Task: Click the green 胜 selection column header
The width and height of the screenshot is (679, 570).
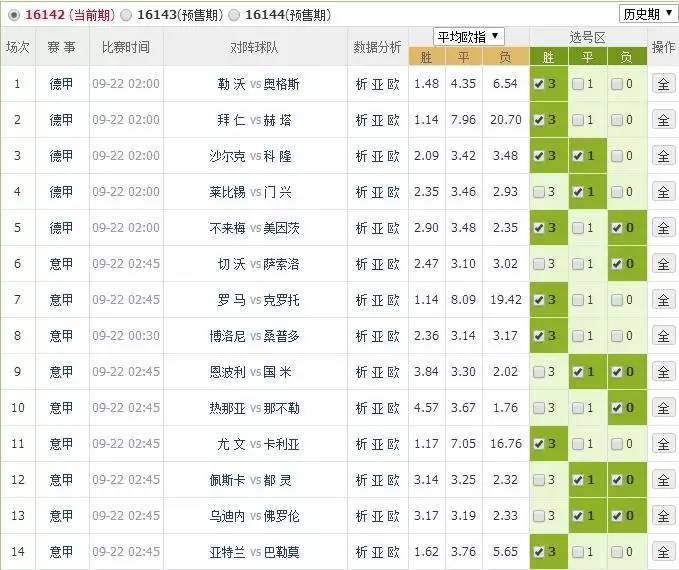Action: 548,57
